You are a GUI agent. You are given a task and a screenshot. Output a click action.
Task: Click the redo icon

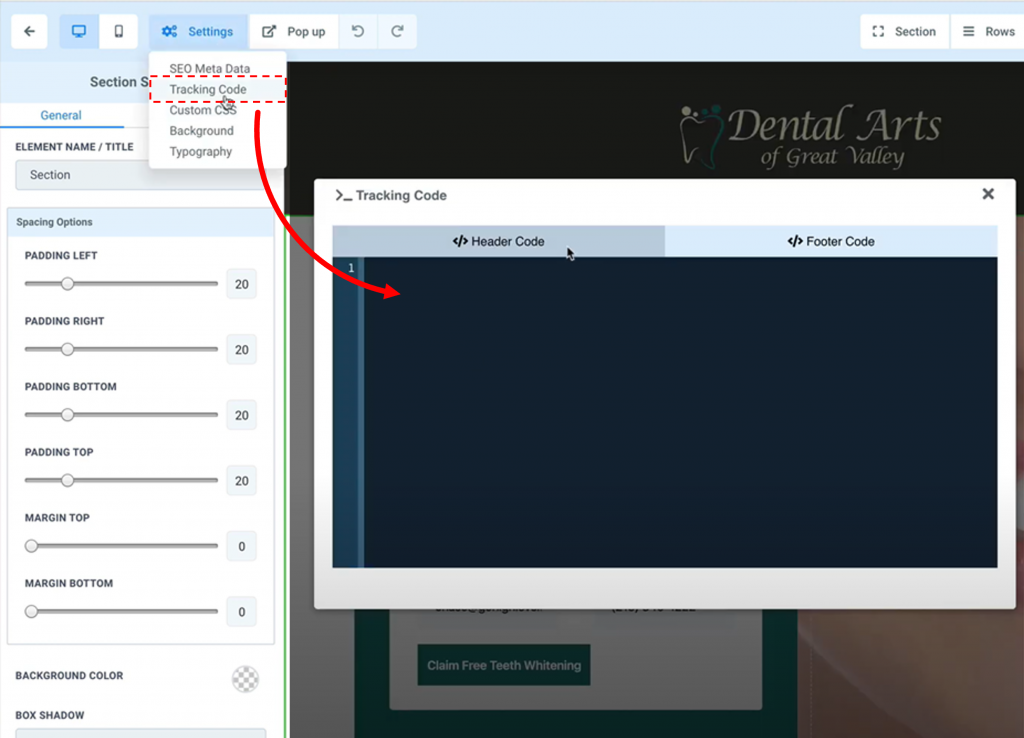click(397, 31)
